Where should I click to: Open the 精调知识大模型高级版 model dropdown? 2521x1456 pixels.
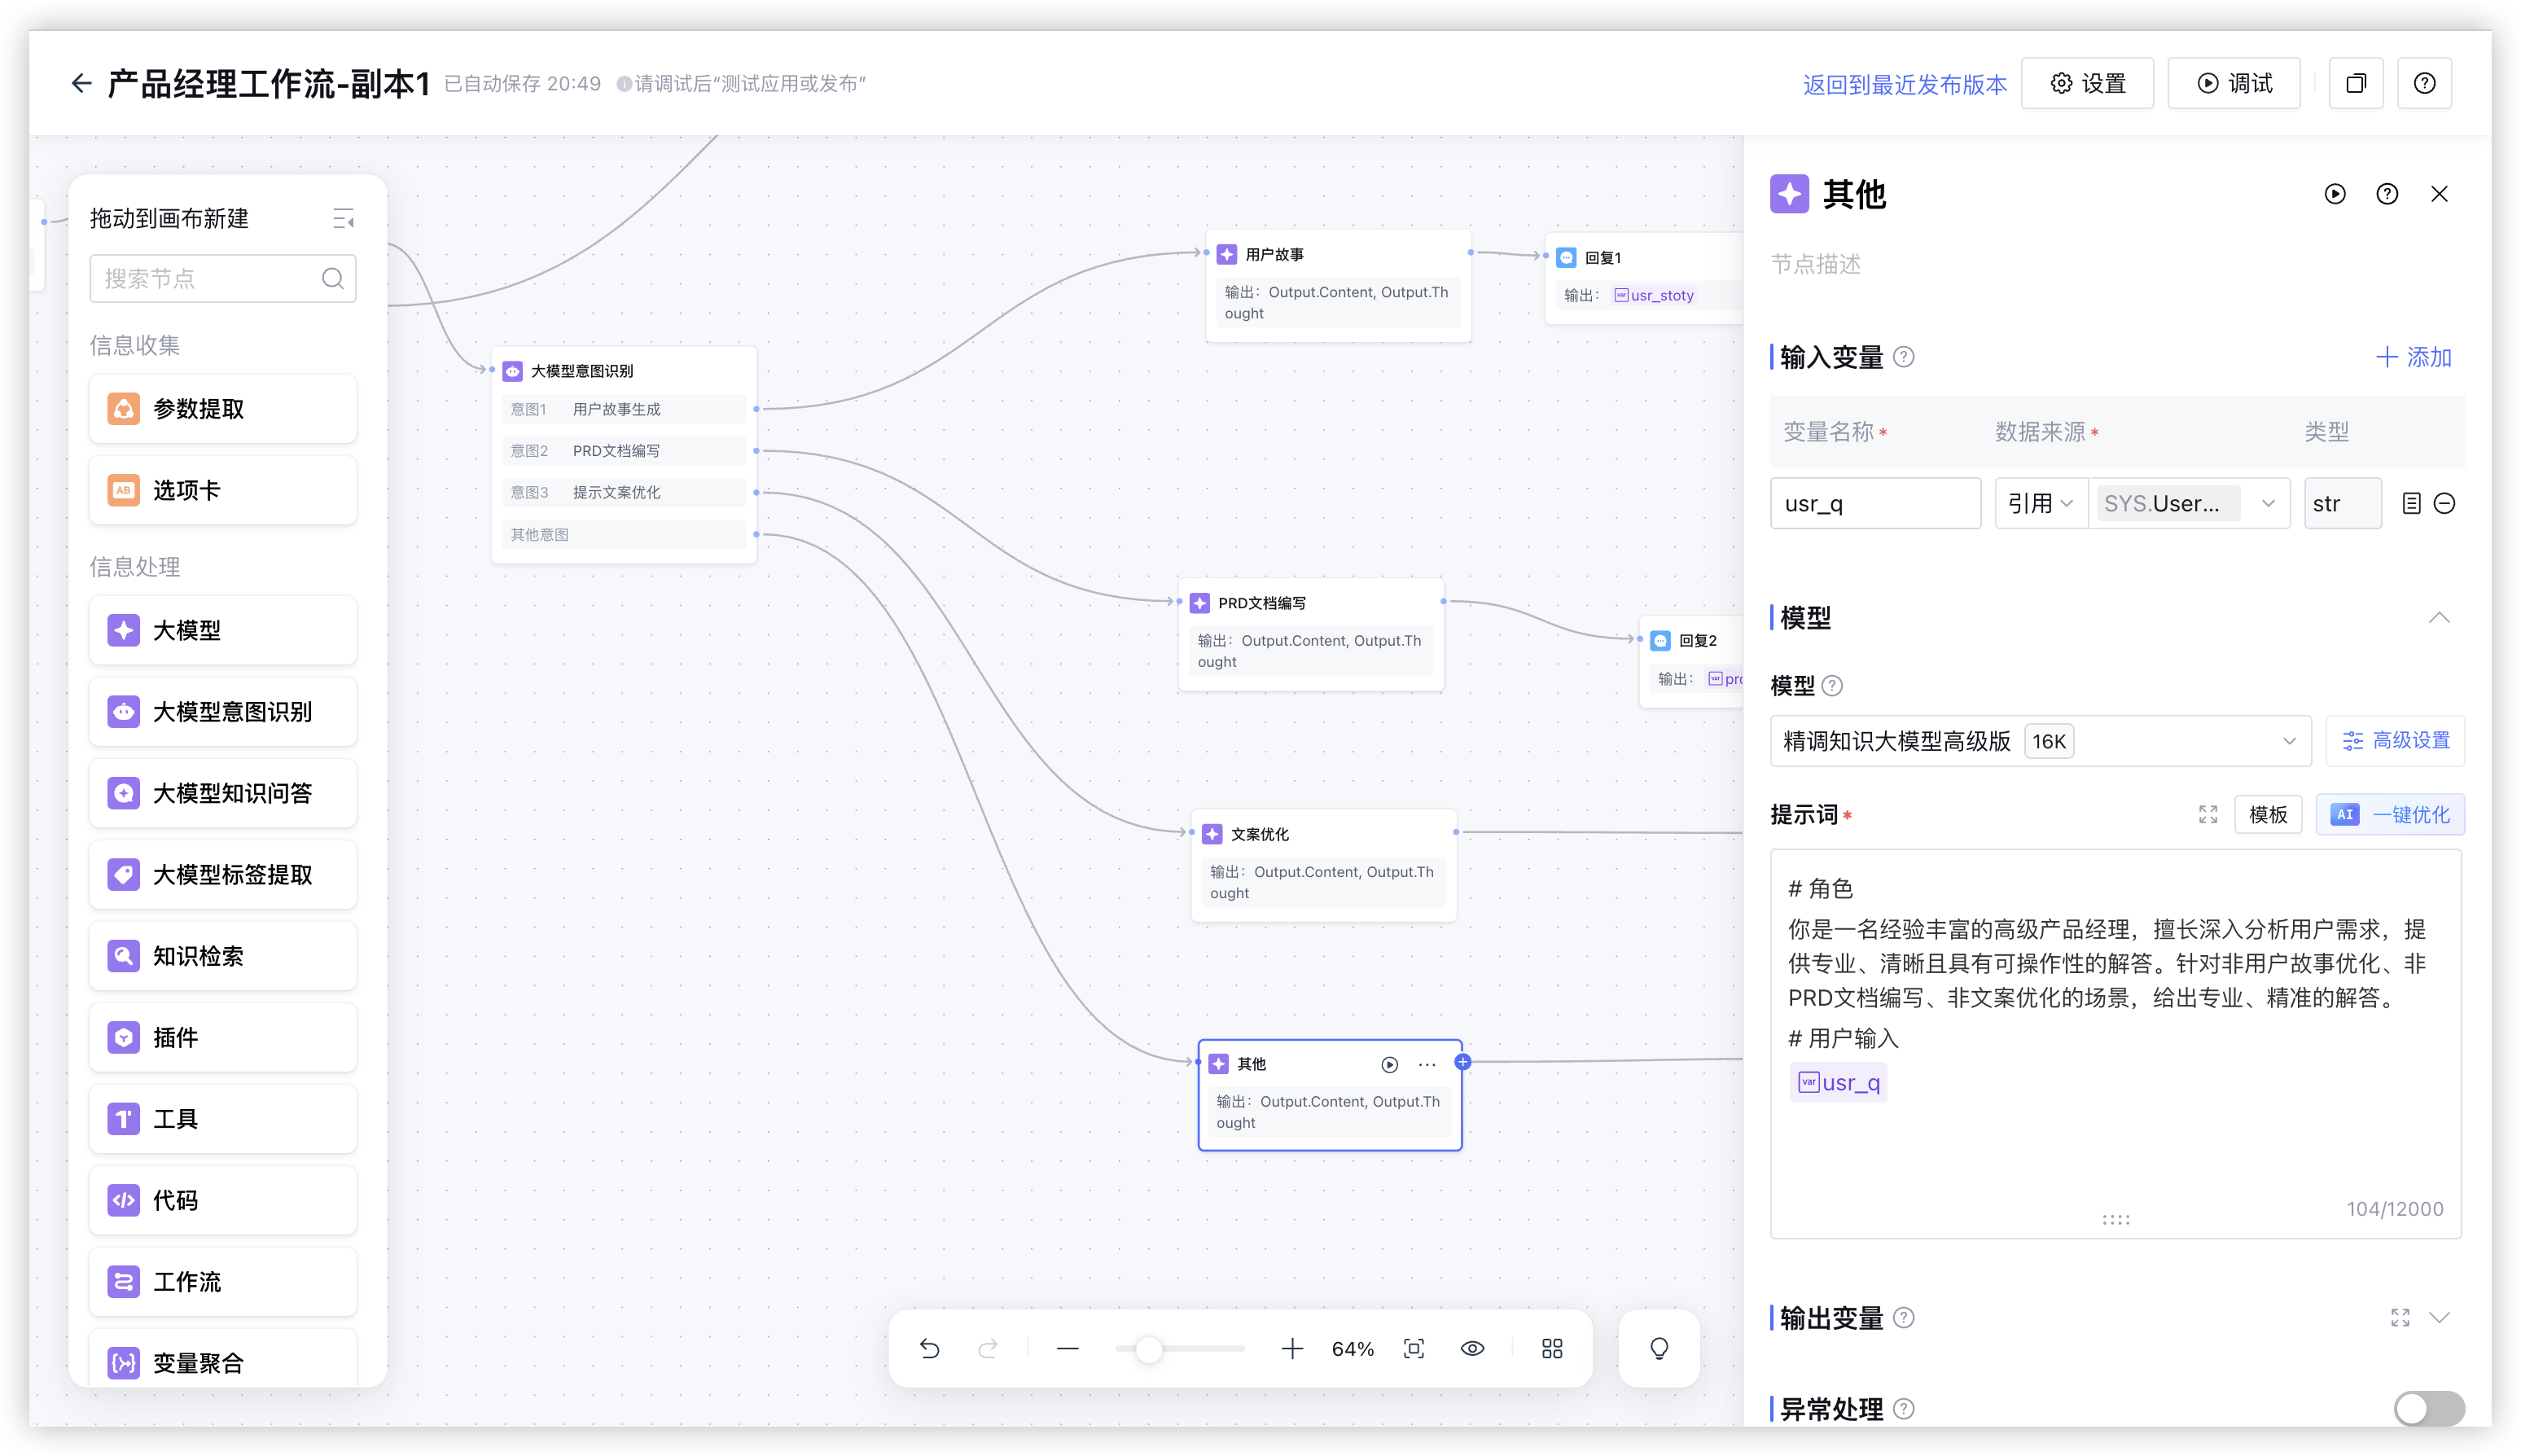coord(2040,741)
